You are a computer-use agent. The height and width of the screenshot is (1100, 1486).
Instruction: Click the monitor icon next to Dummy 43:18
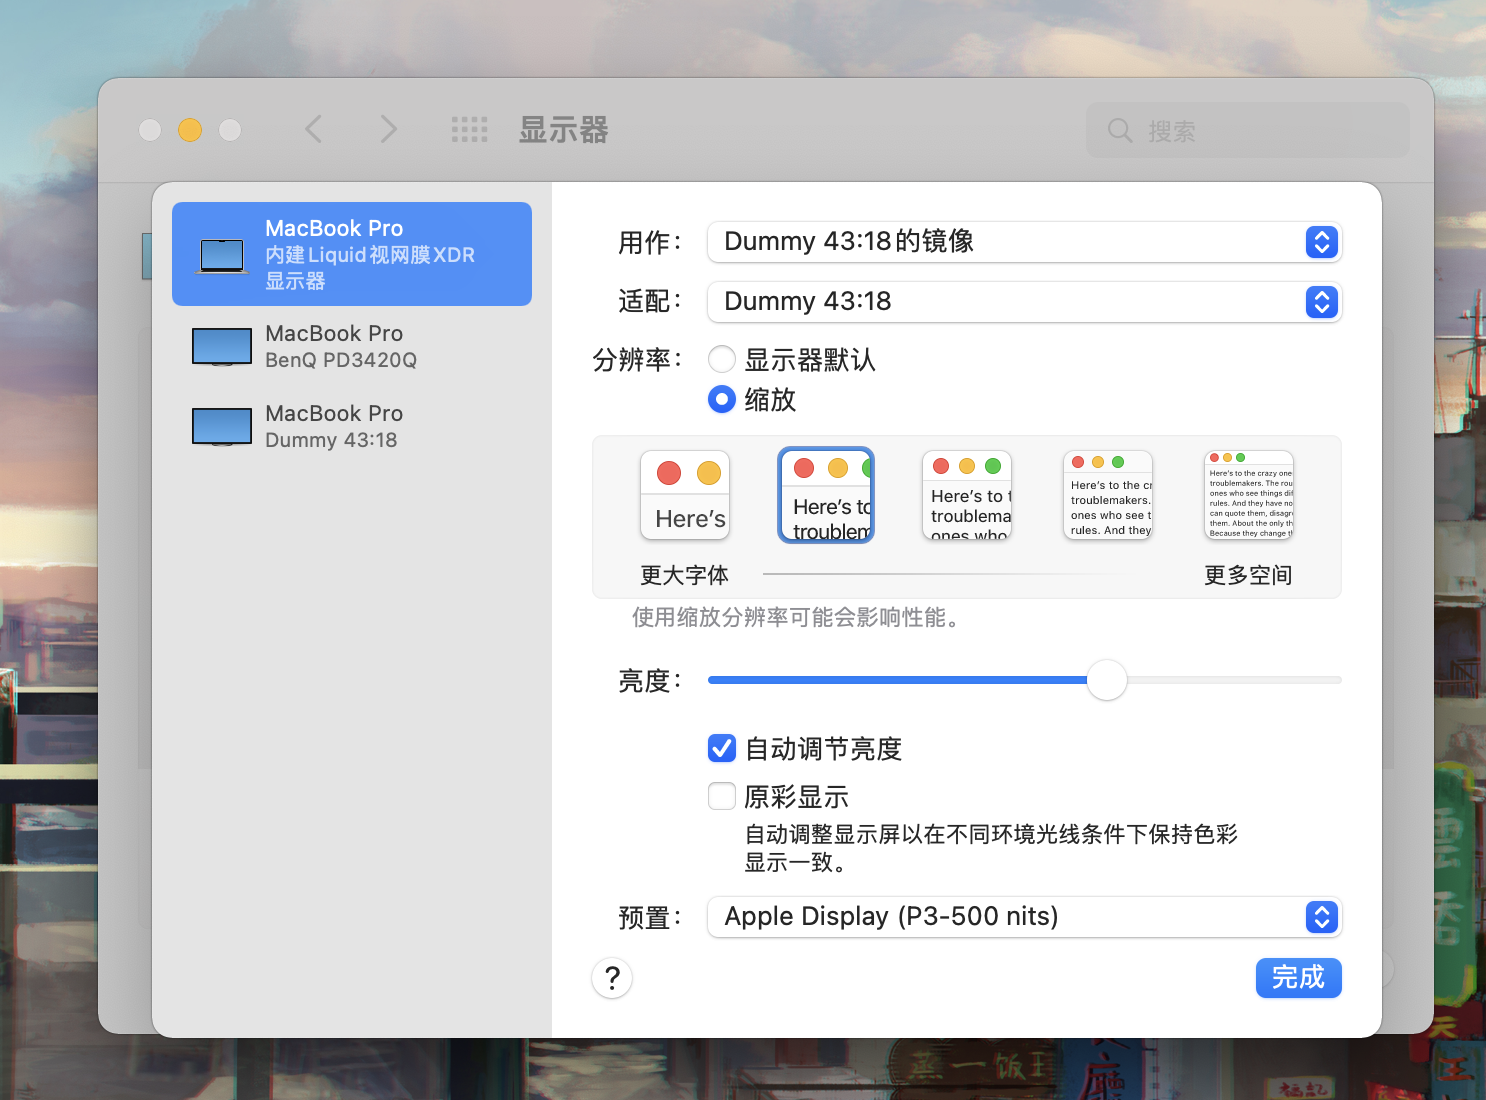(x=222, y=427)
